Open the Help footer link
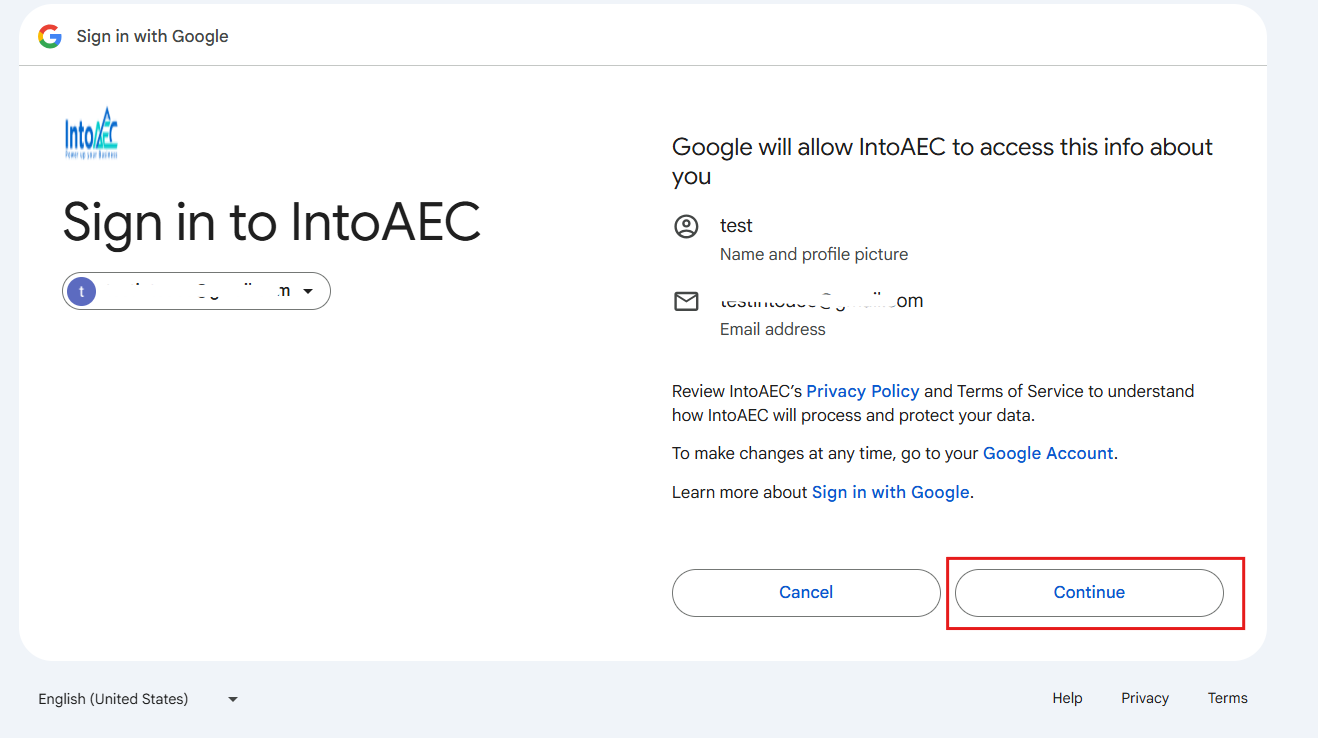The image size is (1318, 738). (1067, 698)
